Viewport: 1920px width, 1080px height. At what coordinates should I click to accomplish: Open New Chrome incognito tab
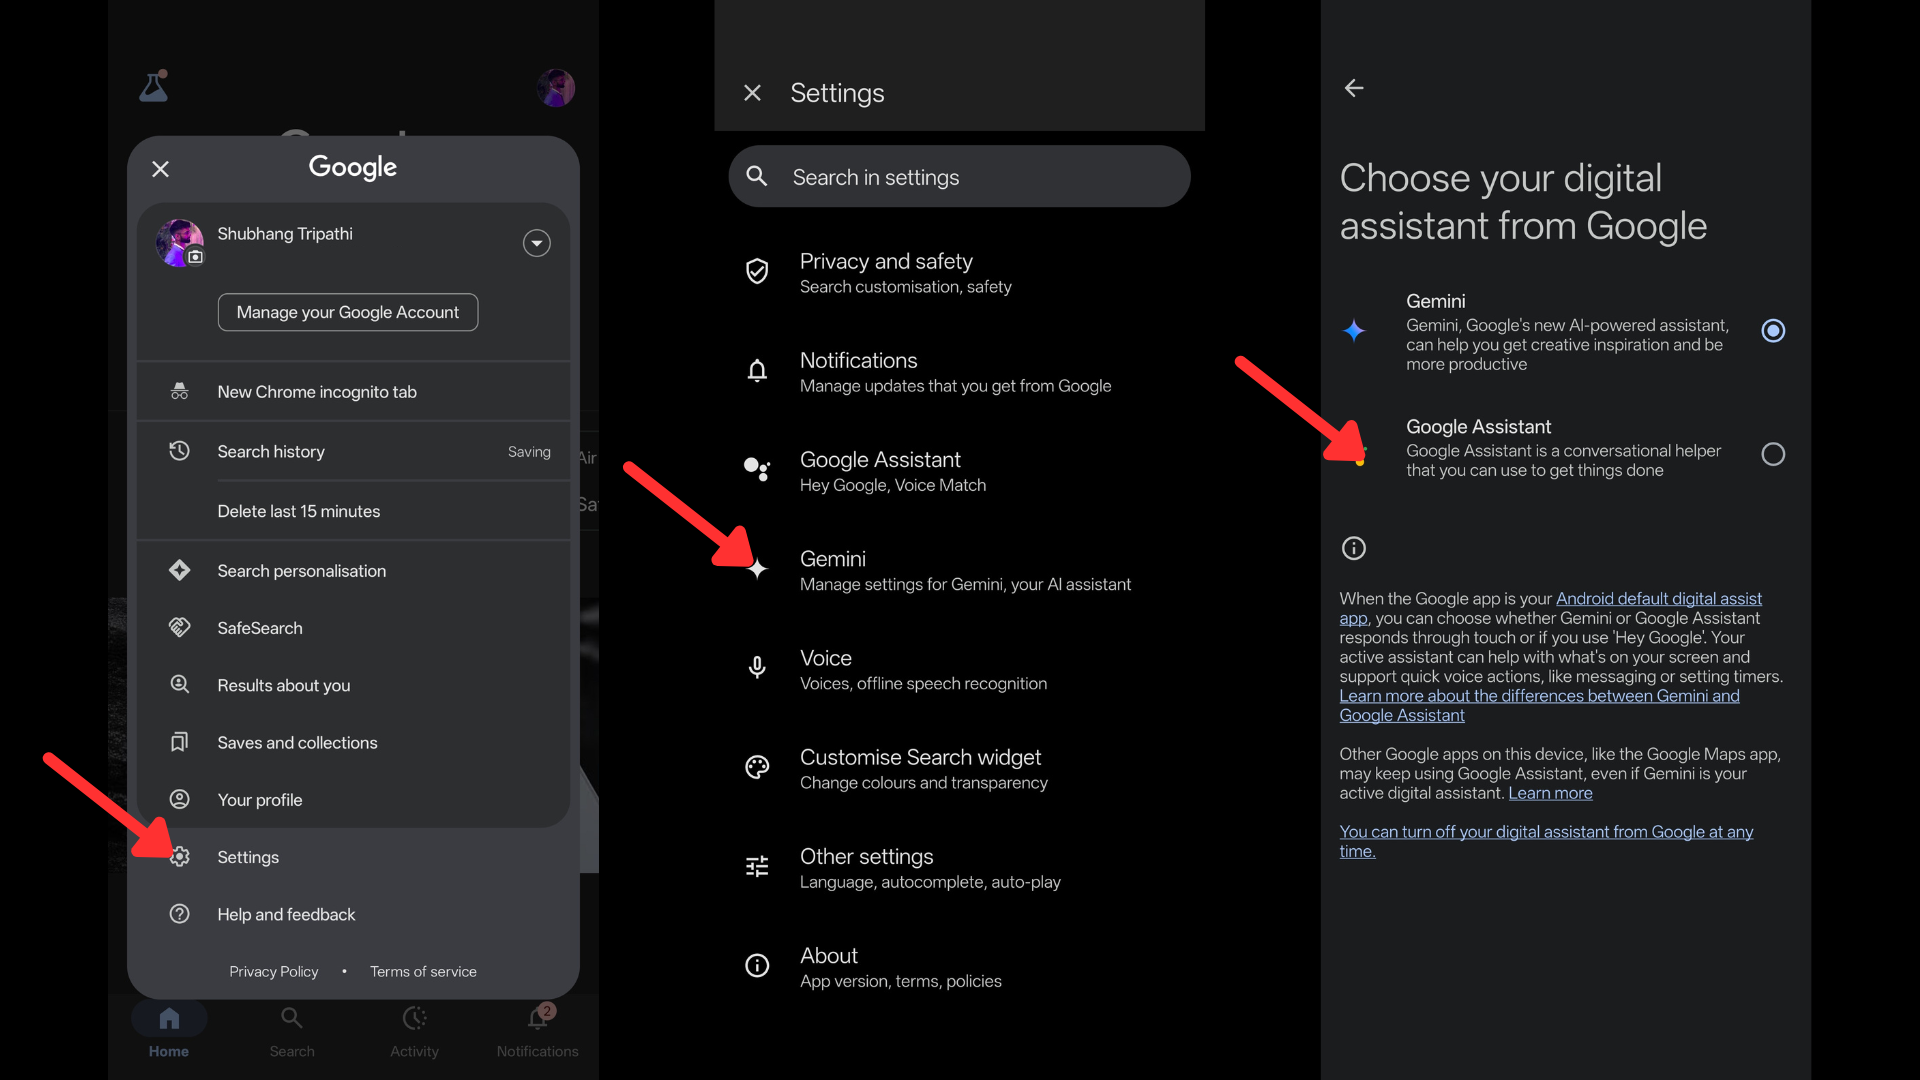pyautogui.click(x=353, y=392)
